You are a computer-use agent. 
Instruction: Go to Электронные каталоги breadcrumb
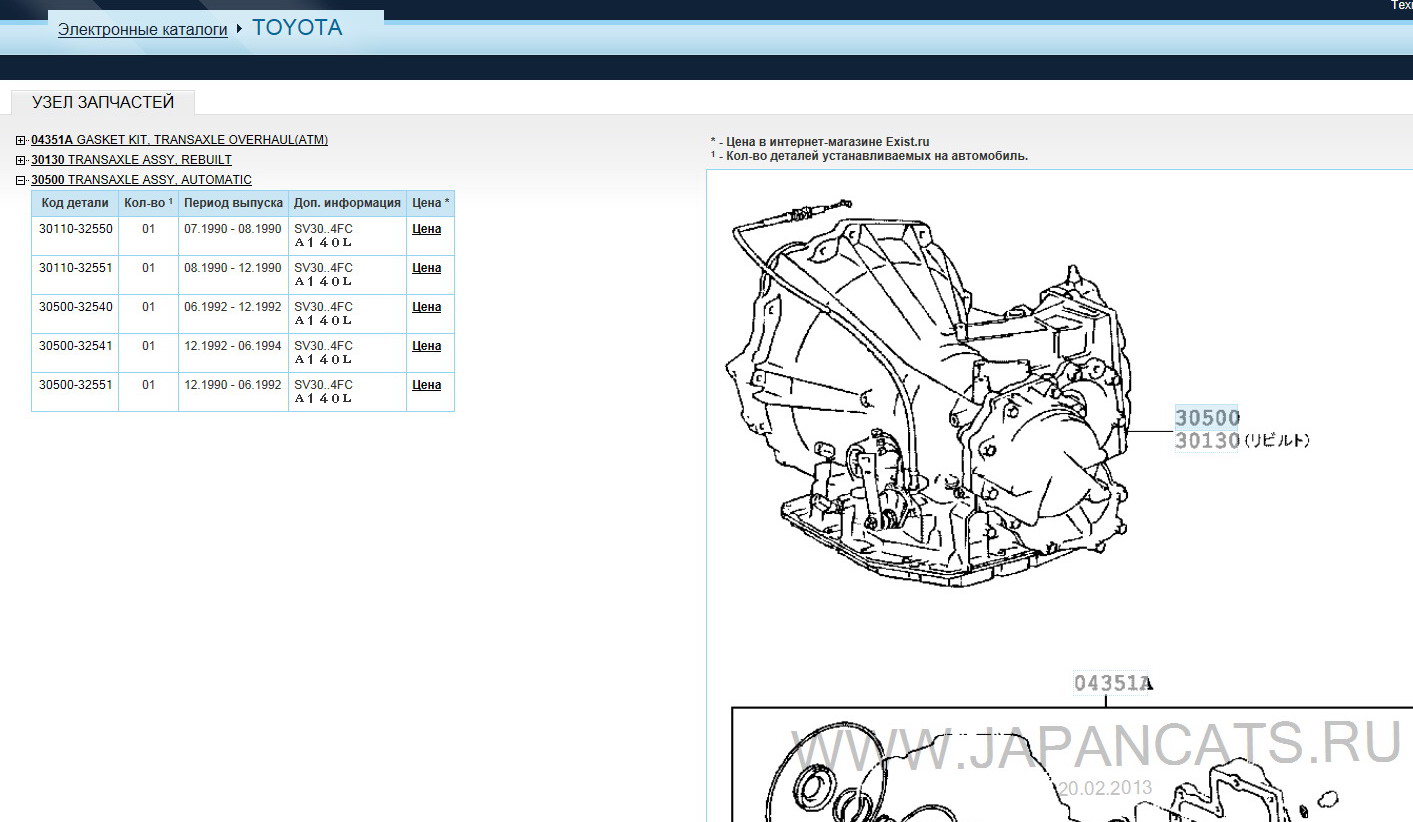pyautogui.click(x=143, y=30)
